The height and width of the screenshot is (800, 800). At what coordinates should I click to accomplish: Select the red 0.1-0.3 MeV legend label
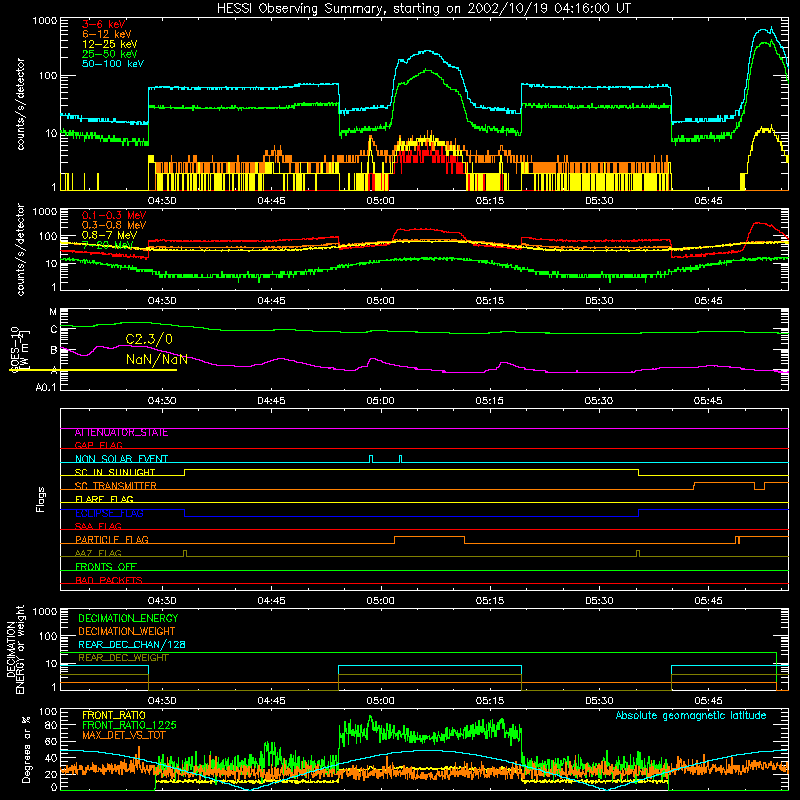coord(114,215)
